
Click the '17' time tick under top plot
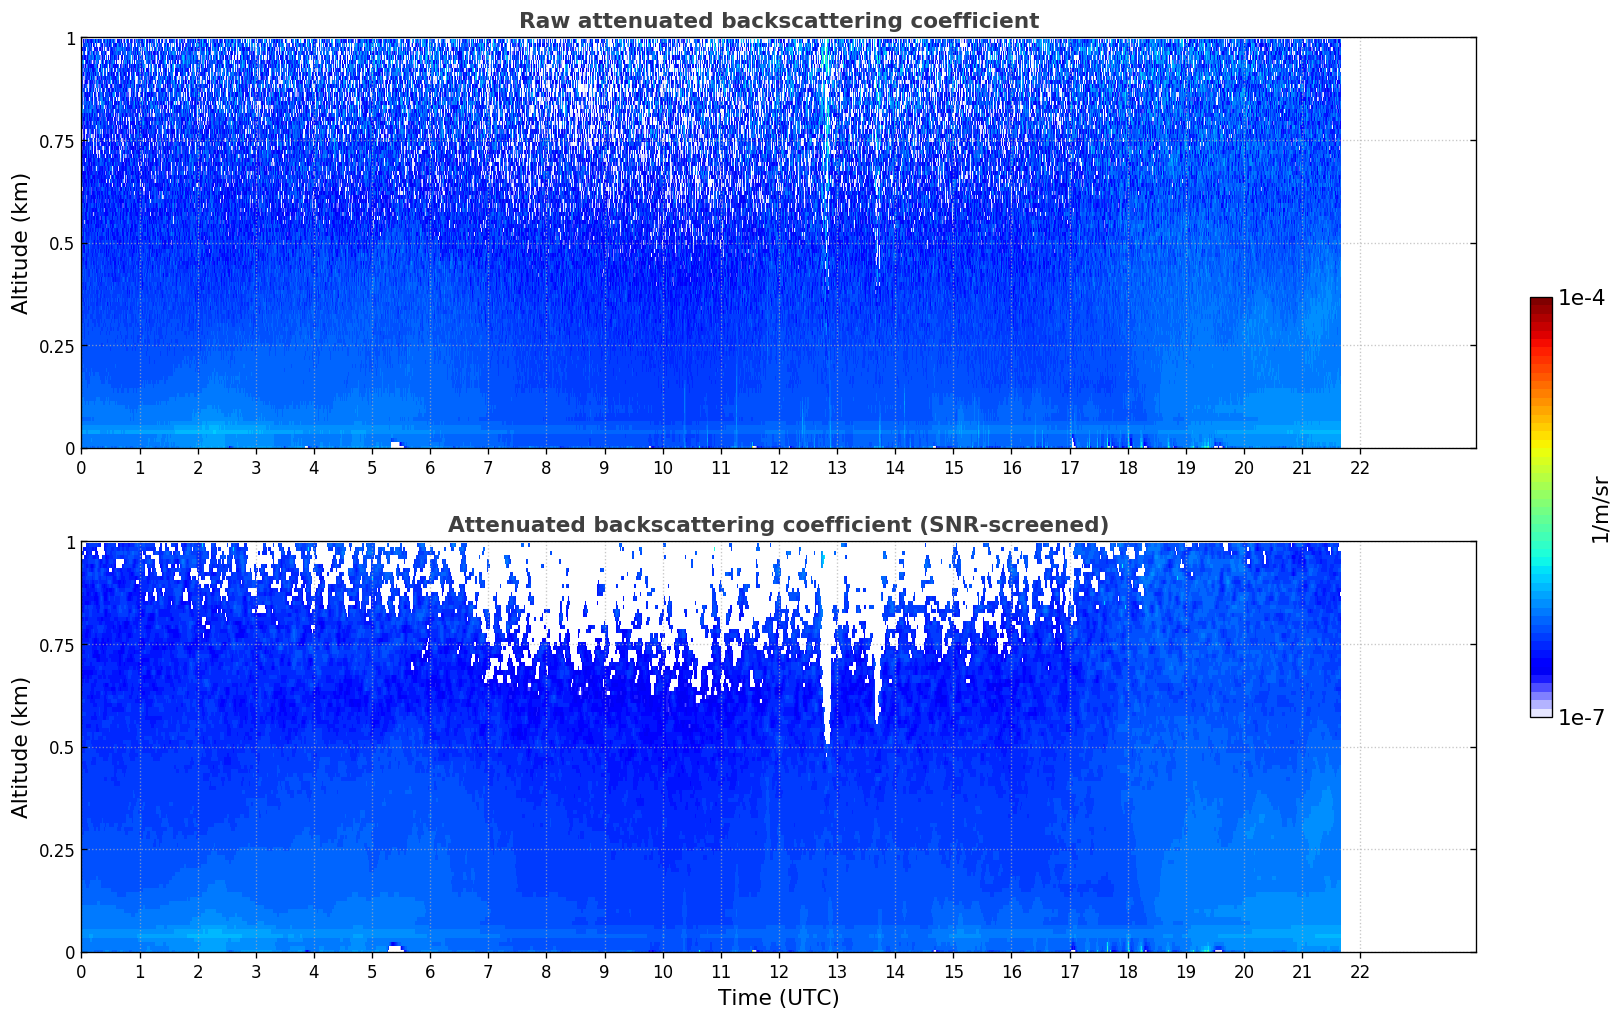(1069, 467)
